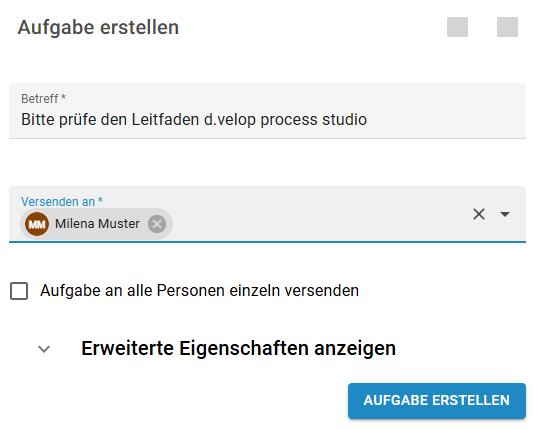Viewport: 536px width, 430px height.
Task: Enable Aufgabe an alle Personen einzeln versenden checkbox
Action: (19, 291)
